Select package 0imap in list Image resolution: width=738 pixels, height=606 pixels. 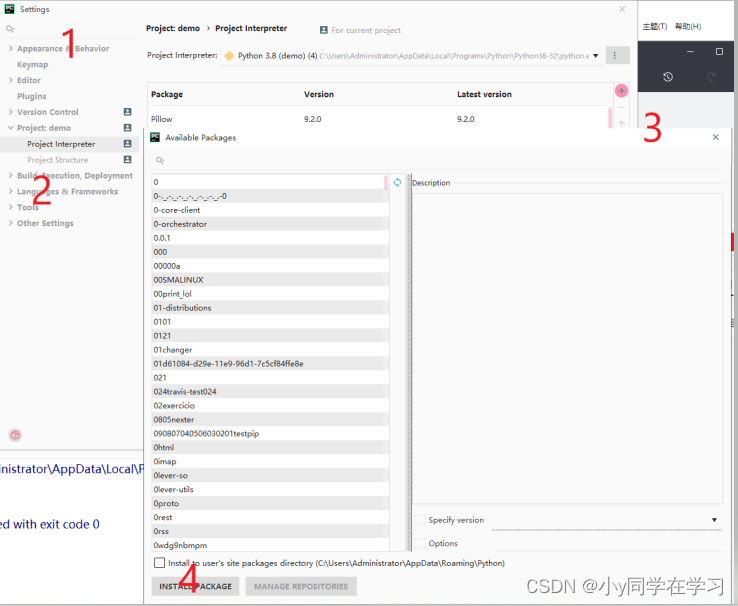tap(270, 461)
